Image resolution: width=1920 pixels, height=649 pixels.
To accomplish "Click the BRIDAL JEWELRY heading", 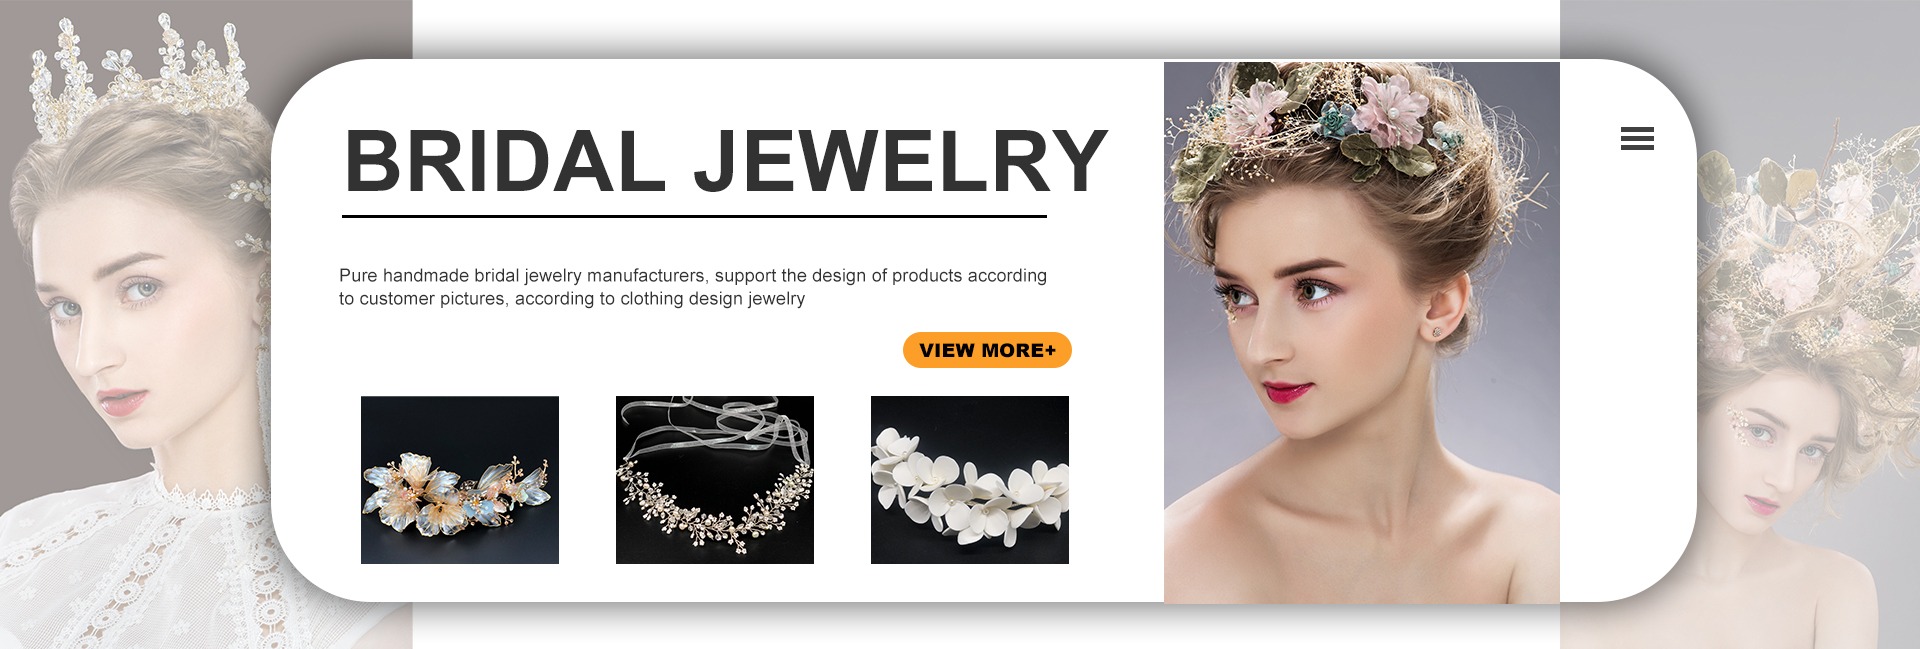I will (x=726, y=160).
